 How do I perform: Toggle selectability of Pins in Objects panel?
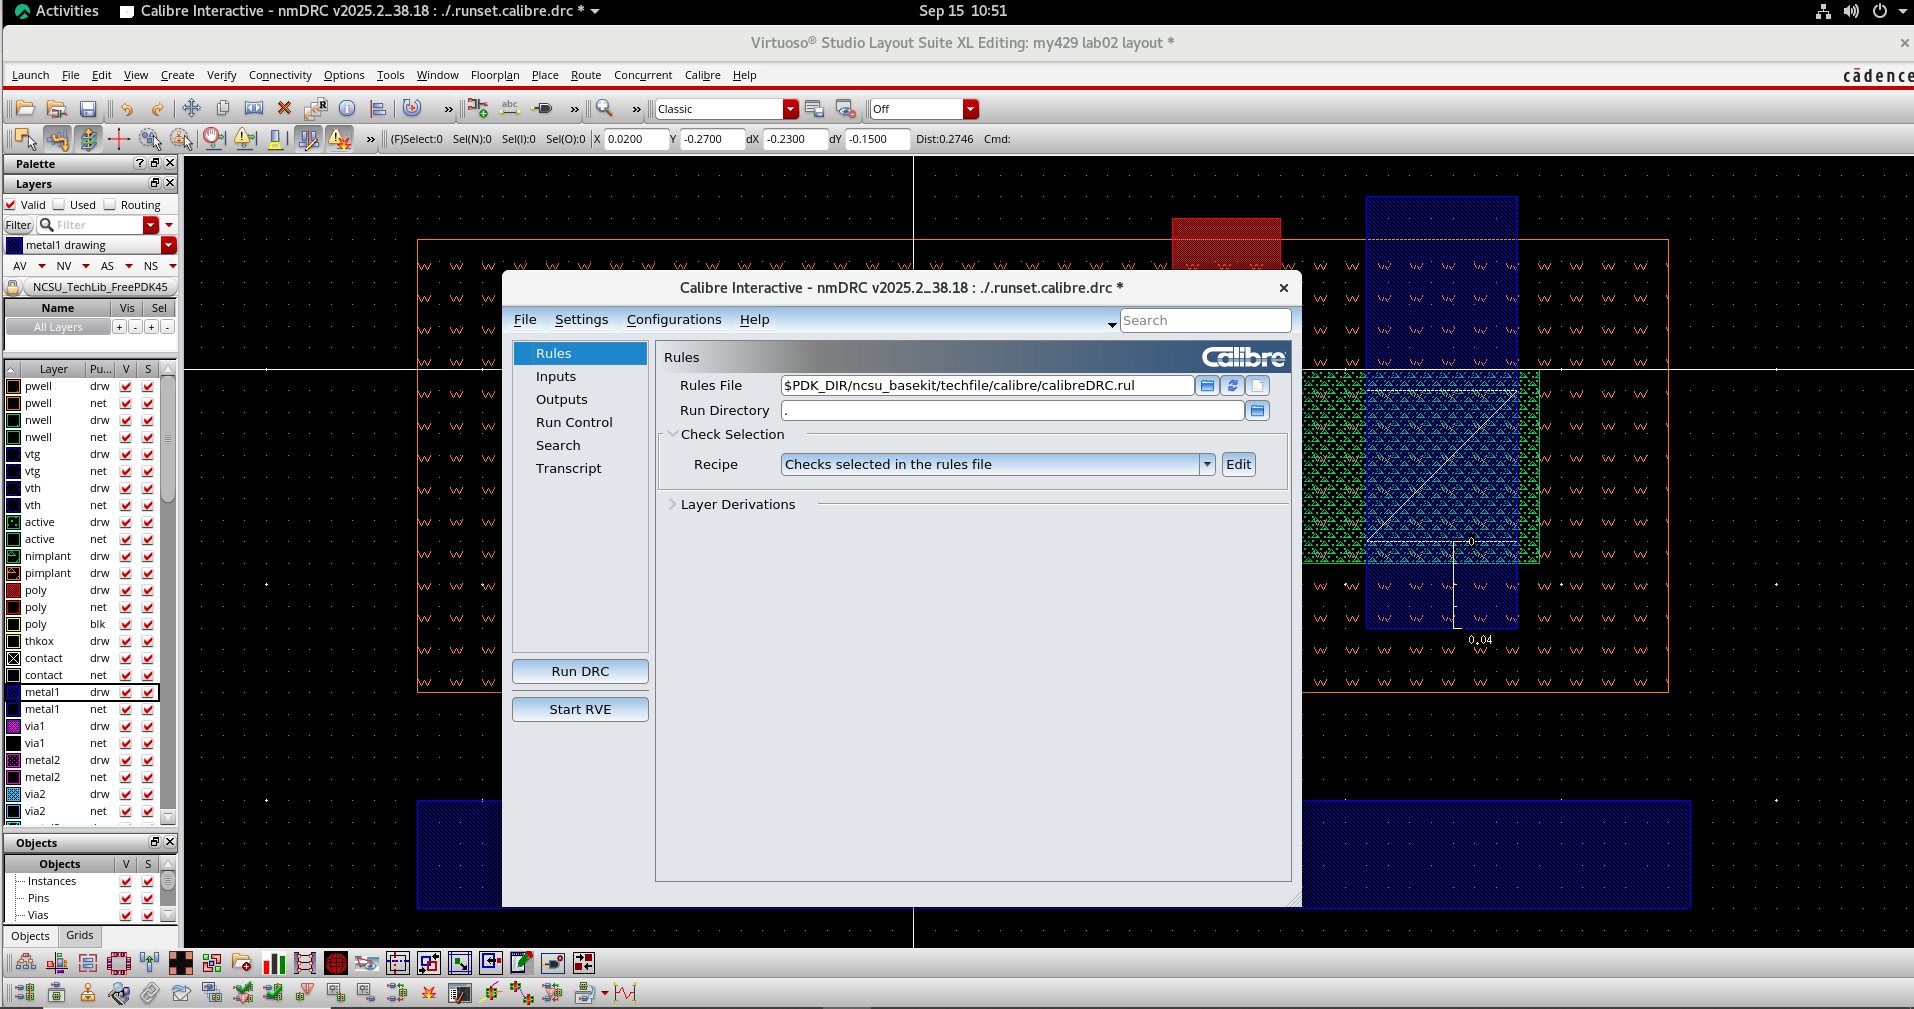click(x=148, y=899)
